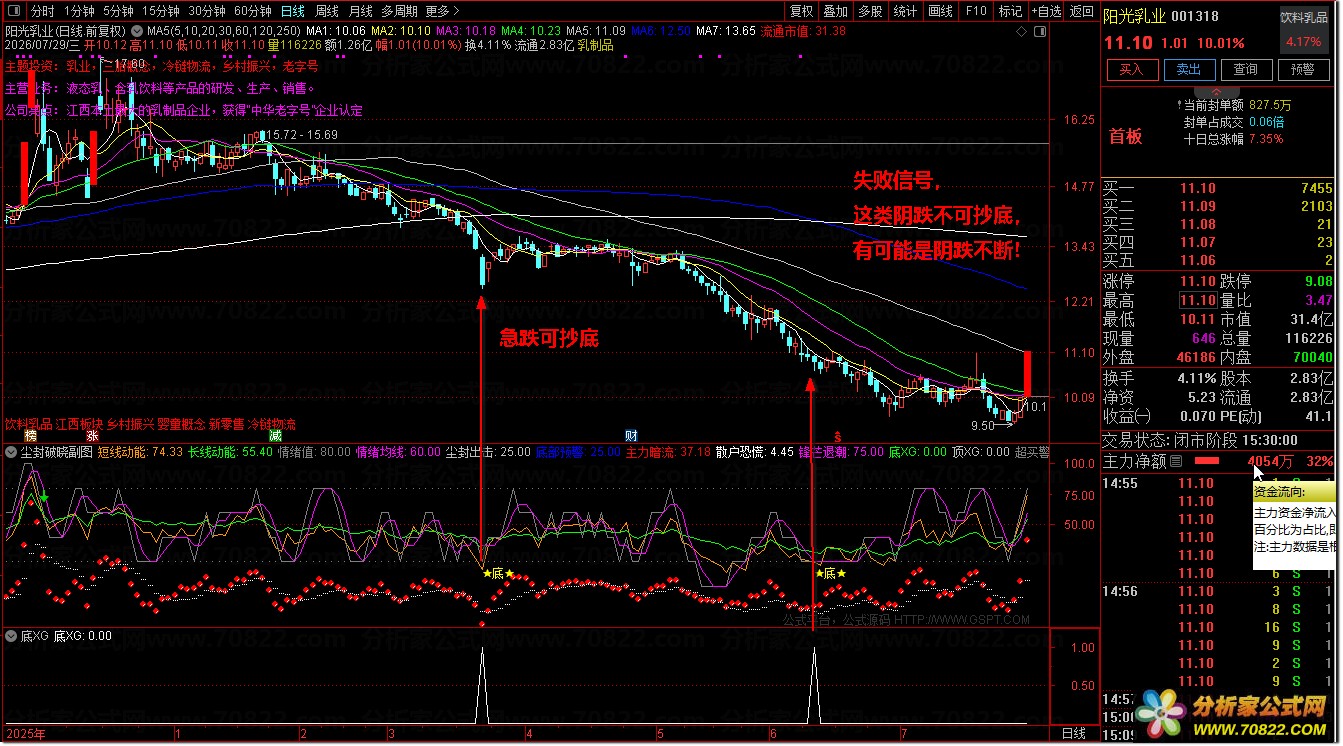Click the red 买入 buy button
1343x746 pixels.
click(x=1131, y=69)
